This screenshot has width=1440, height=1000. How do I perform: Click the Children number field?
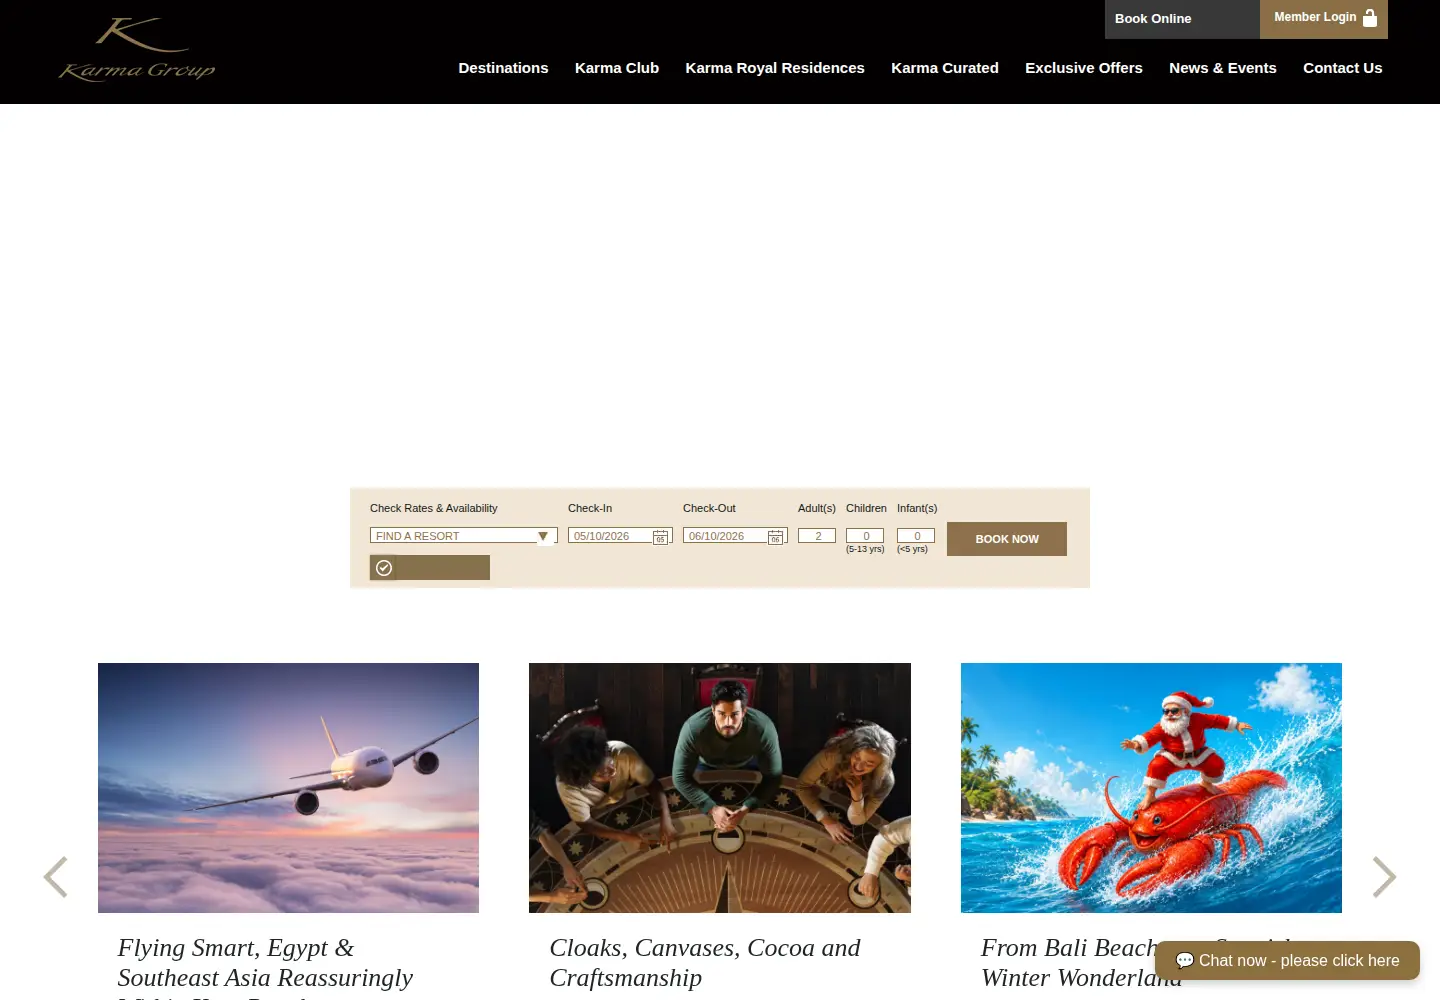pos(865,536)
